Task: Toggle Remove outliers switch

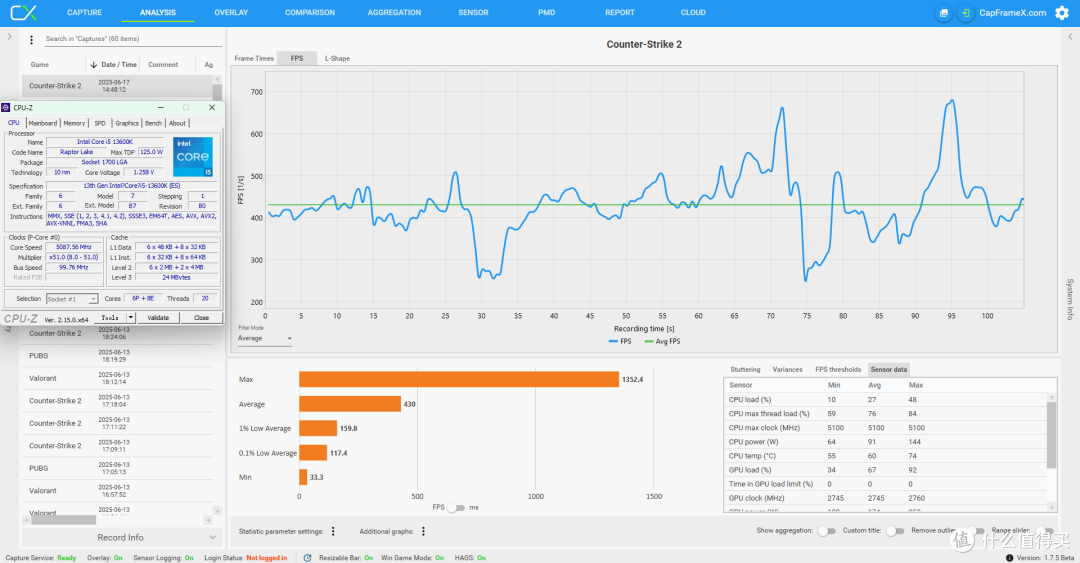Action: (x=975, y=531)
